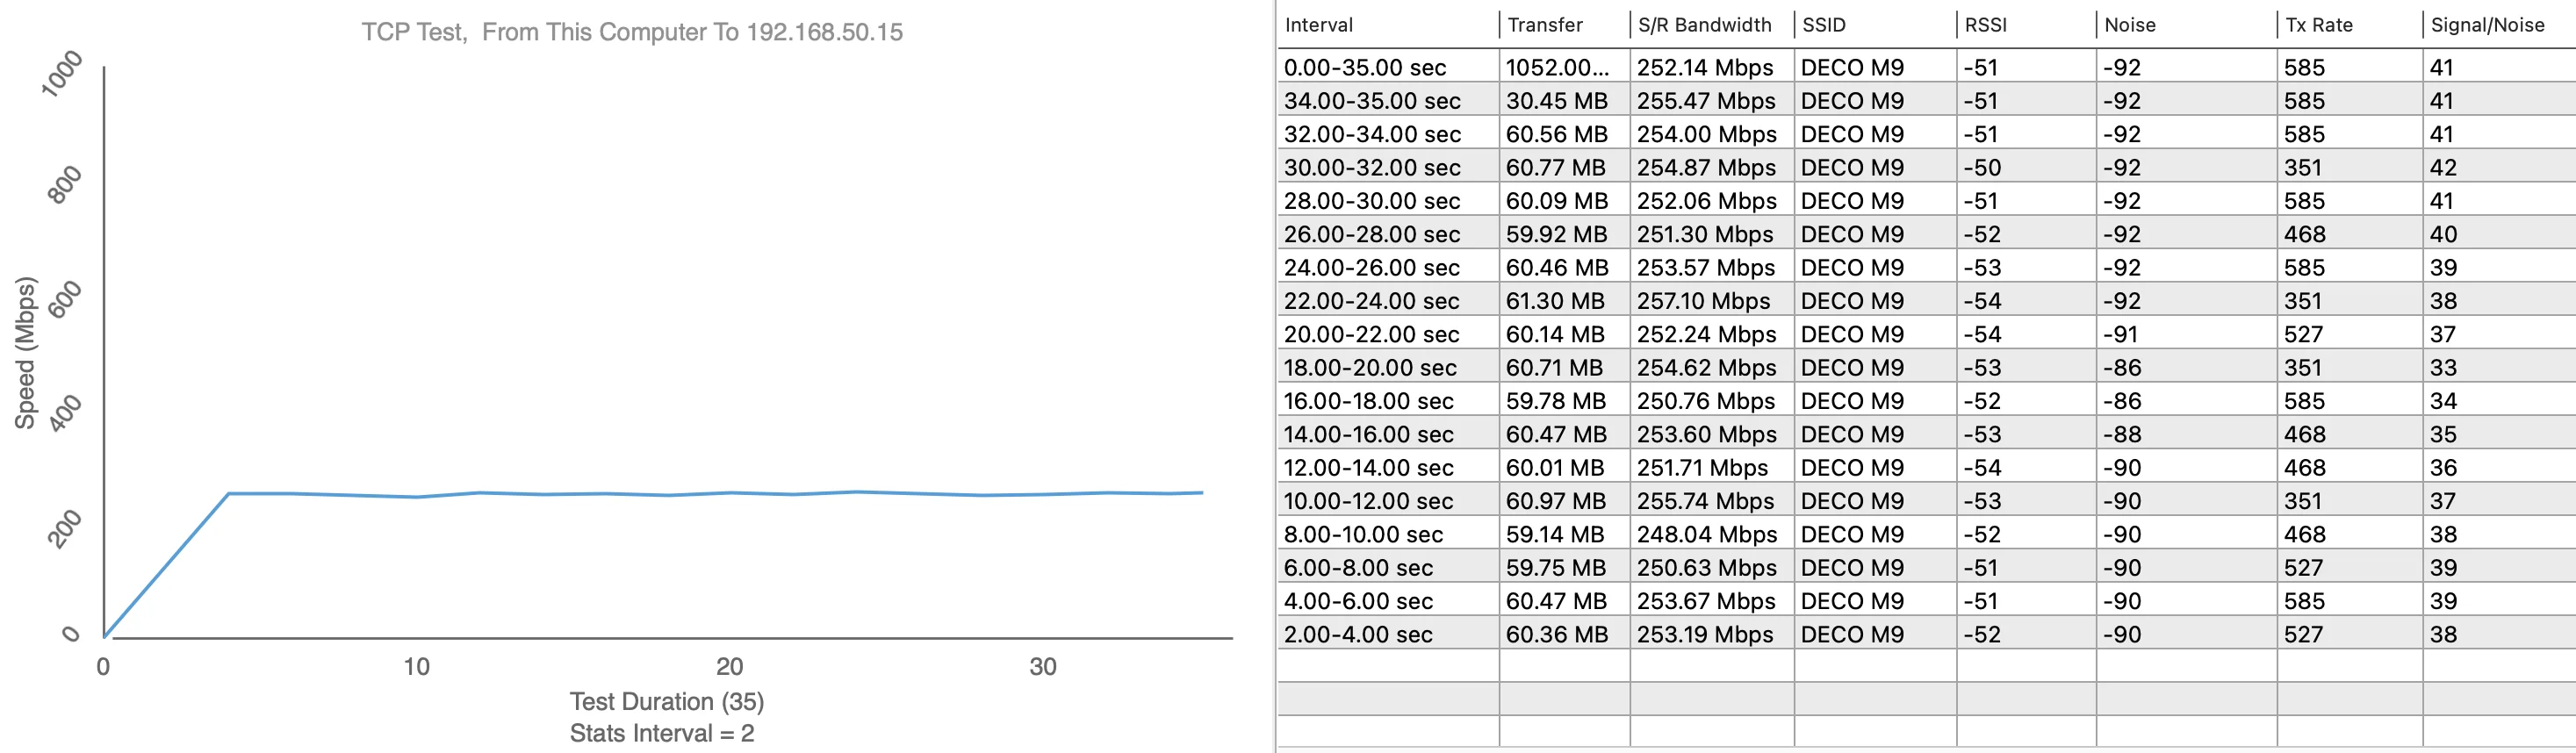Select the Signal/Noise column header
The height and width of the screenshot is (753, 2576).
(2487, 25)
